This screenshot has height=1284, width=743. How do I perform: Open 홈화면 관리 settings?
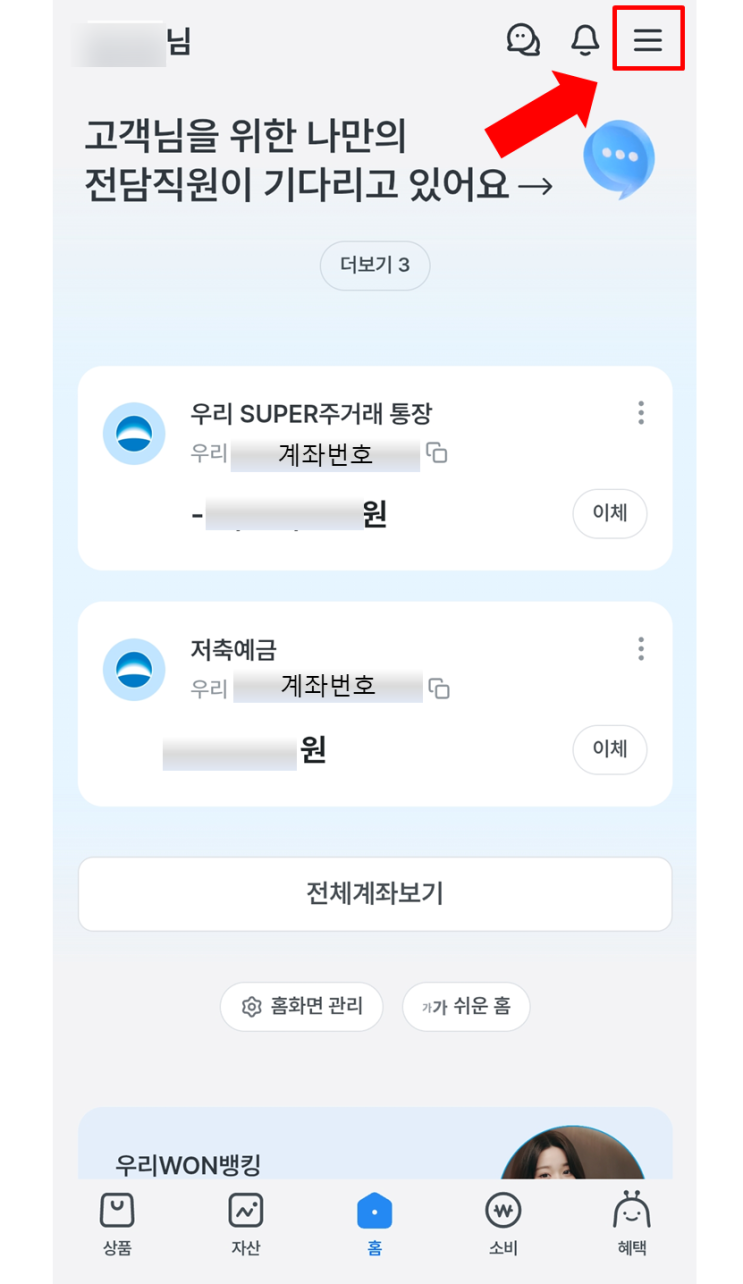(301, 1006)
